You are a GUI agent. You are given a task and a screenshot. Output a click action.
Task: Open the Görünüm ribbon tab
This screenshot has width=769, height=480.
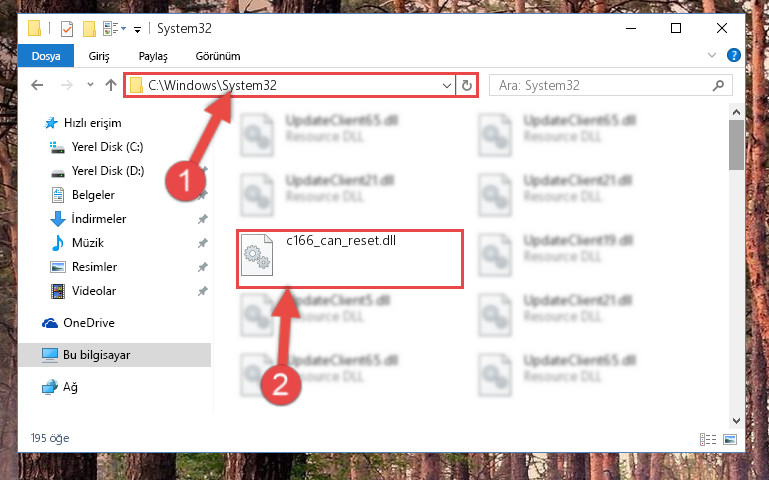coord(218,56)
